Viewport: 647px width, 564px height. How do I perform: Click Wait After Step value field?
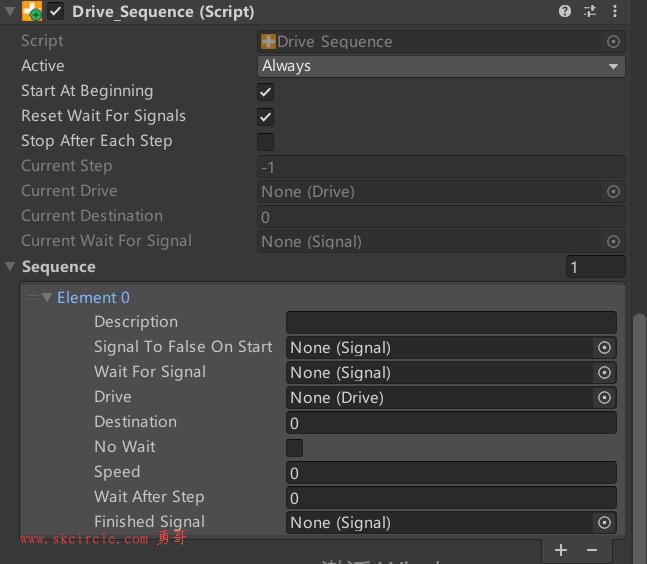[451, 498]
